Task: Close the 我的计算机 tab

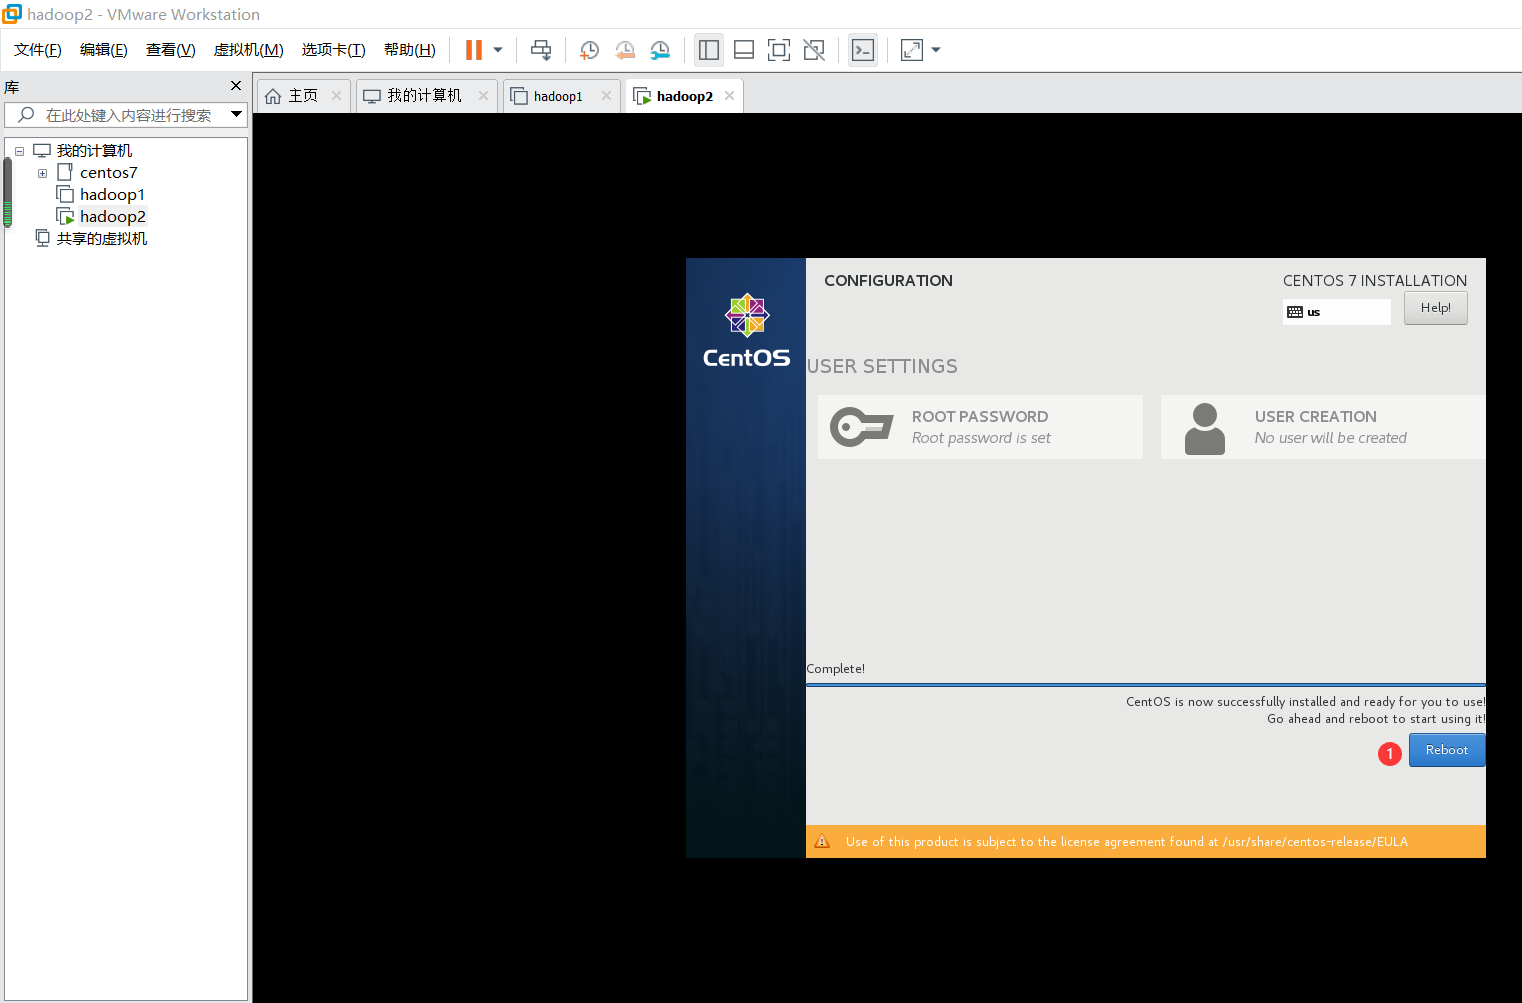Action: (483, 96)
